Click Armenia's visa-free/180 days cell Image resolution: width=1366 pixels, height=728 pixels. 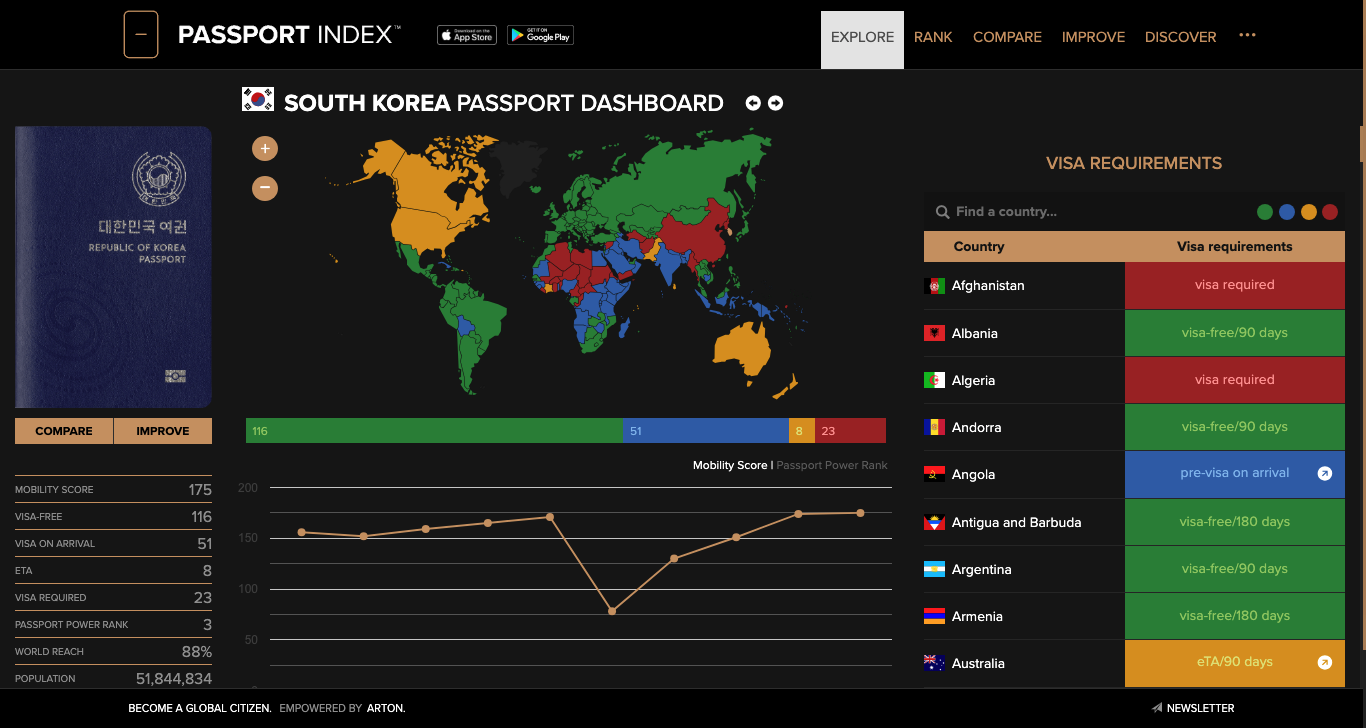[x=1235, y=616]
